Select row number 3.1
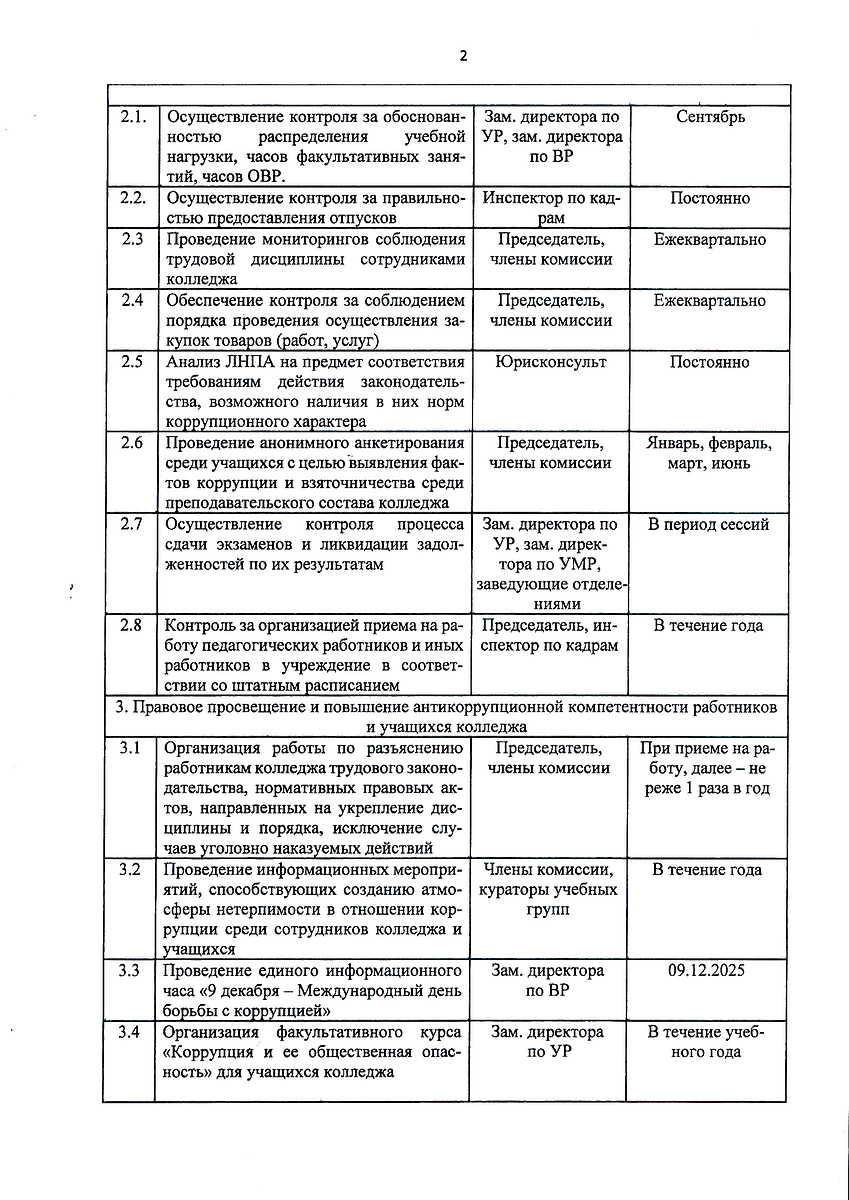849x1200 pixels. click(130, 747)
